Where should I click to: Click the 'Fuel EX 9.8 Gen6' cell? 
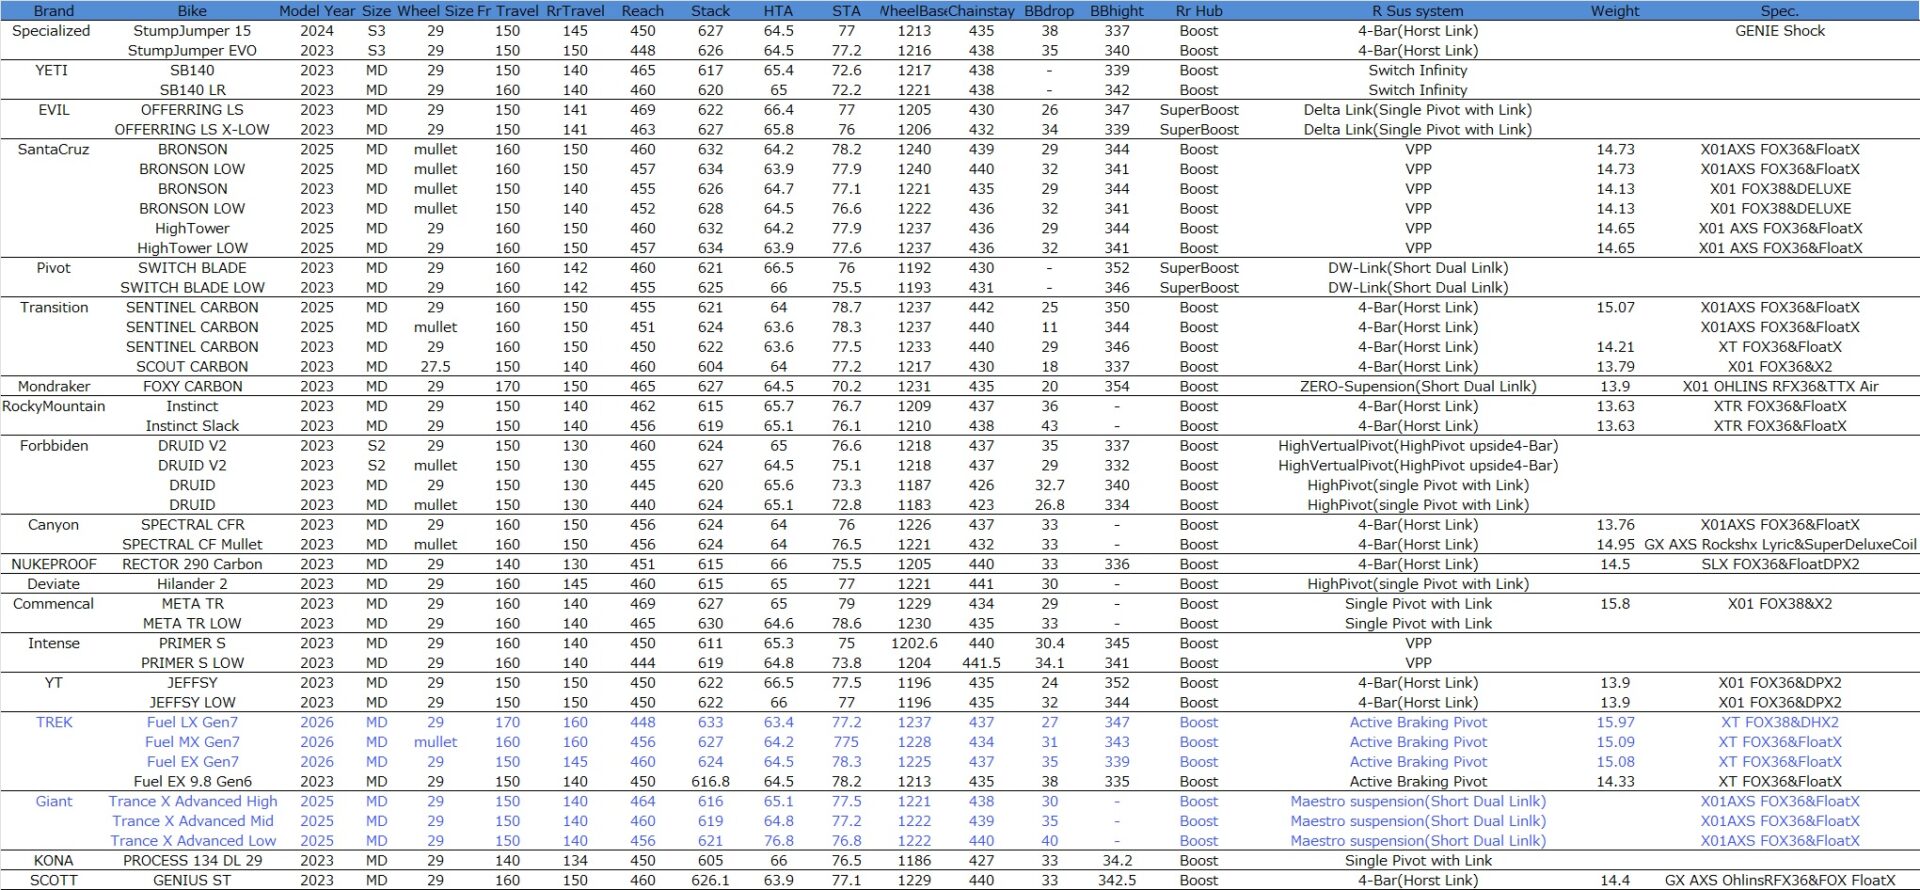pyautogui.click(x=192, y=782)
